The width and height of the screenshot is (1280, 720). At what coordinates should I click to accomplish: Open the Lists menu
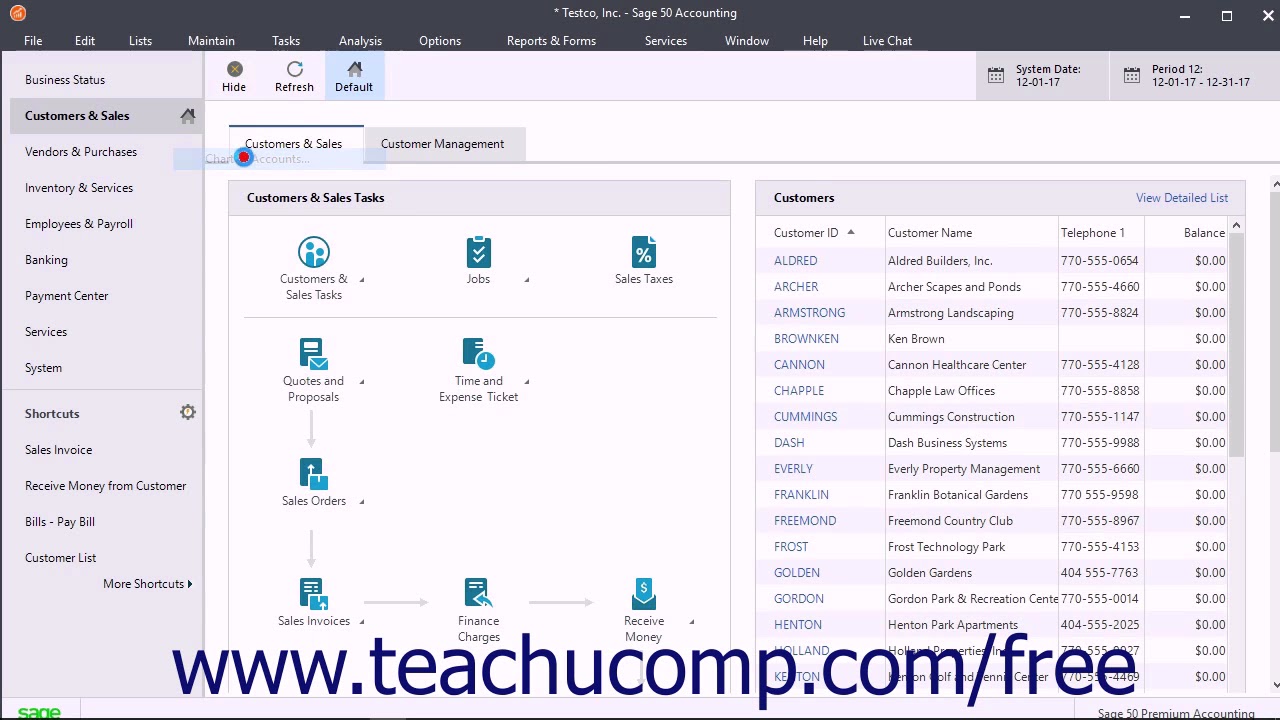coord(140,41)
